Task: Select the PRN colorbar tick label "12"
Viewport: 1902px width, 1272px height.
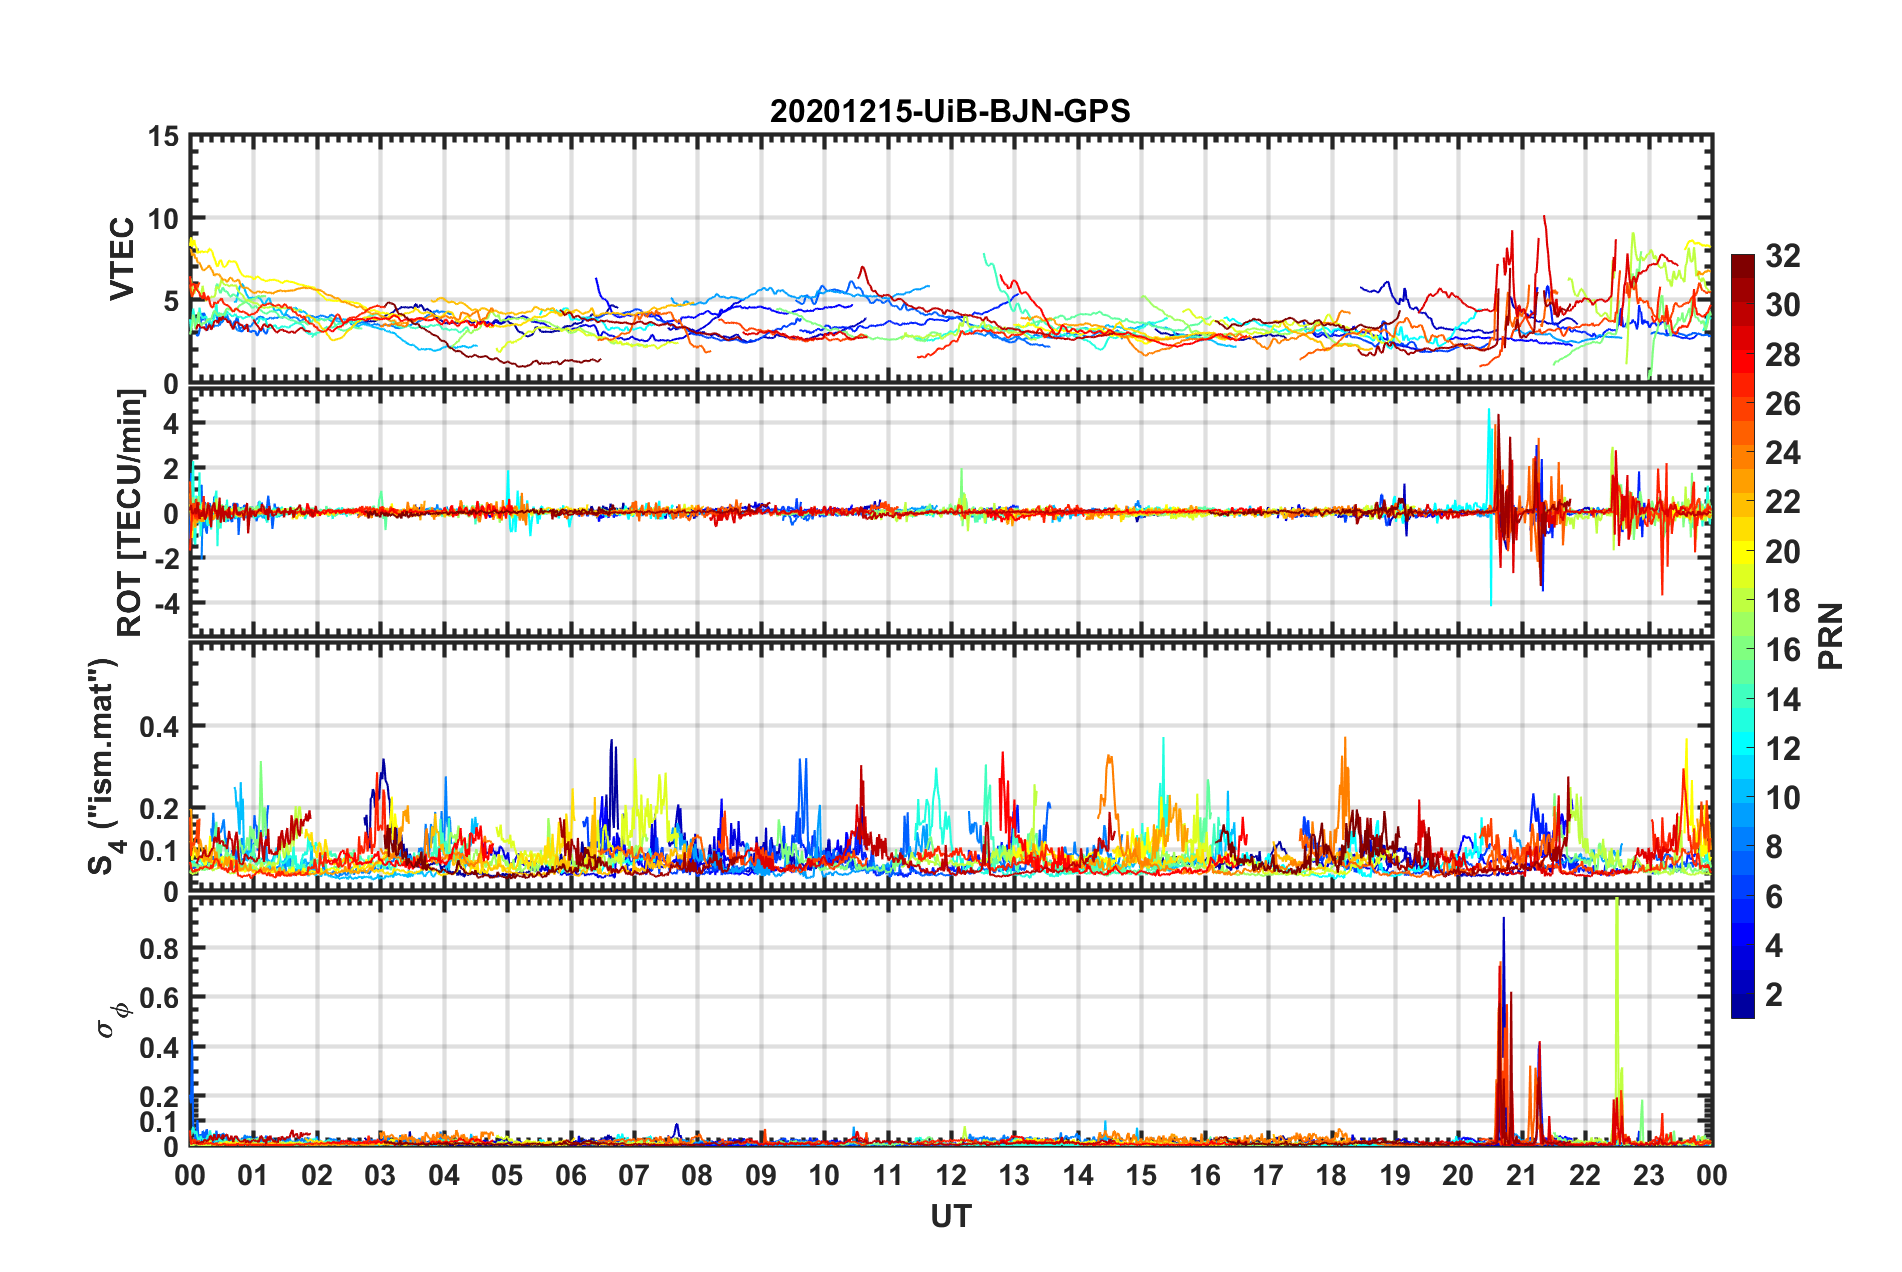Action: tap(1783, 749)
